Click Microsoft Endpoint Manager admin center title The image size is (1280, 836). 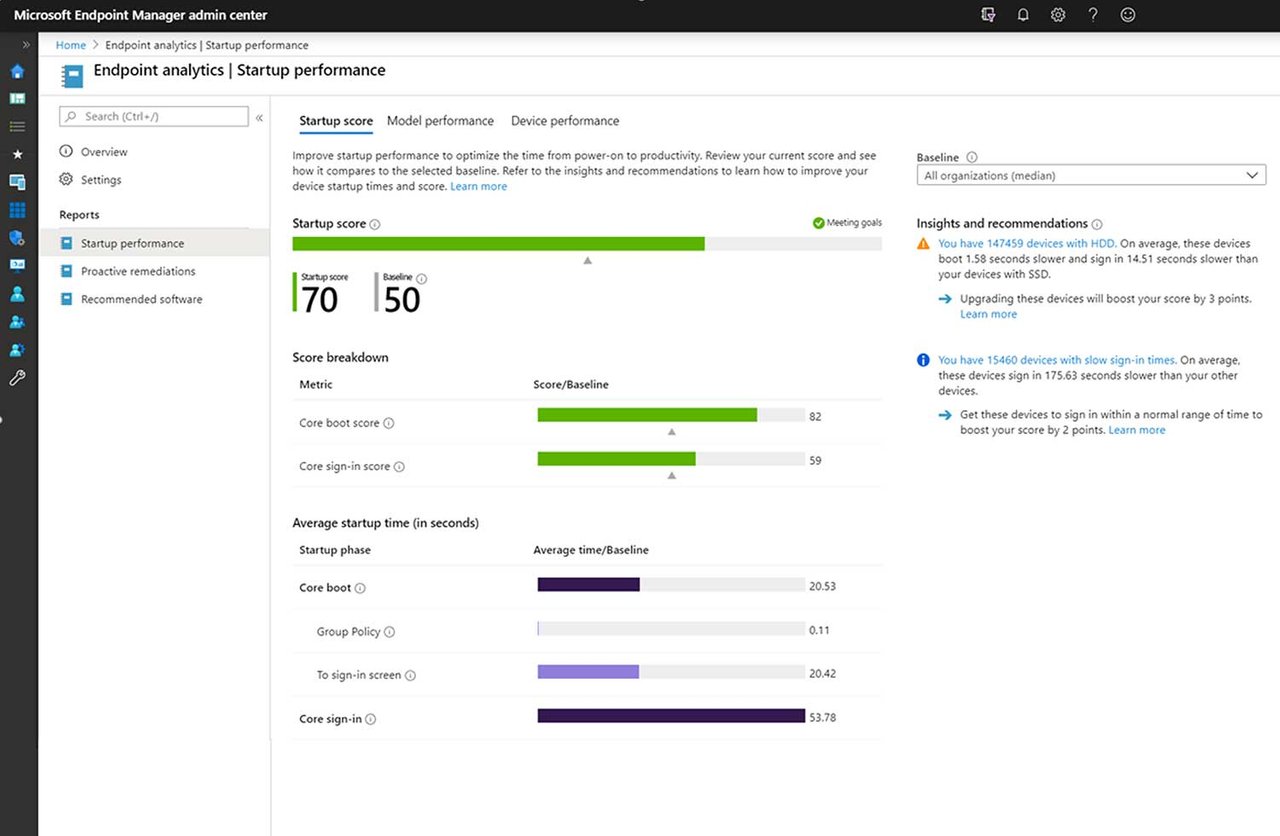[140, 15]
